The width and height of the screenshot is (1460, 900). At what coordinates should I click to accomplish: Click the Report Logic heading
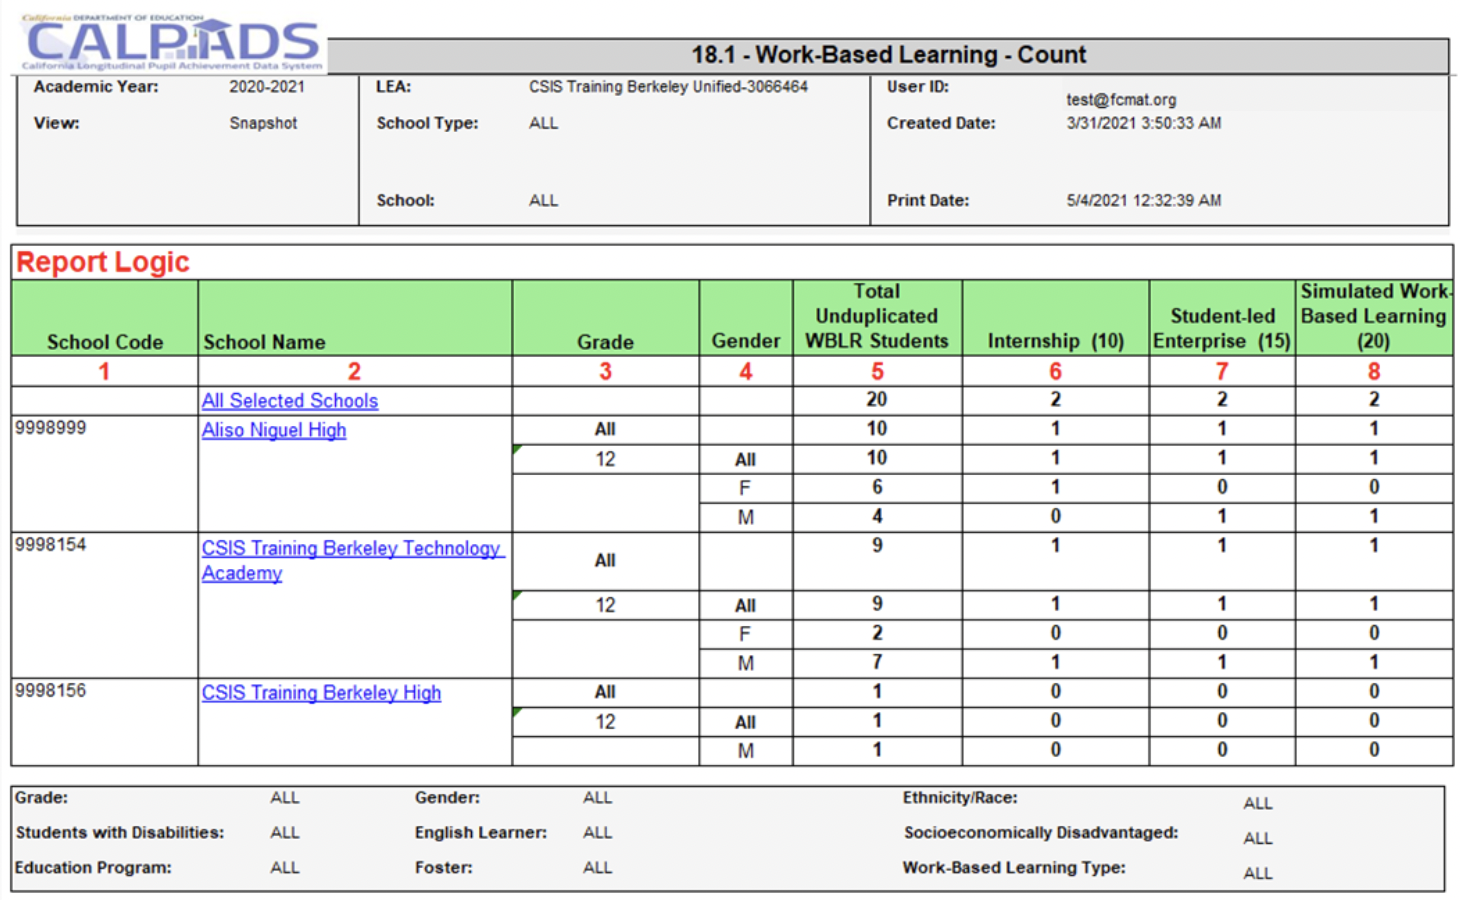click(103, 262)
